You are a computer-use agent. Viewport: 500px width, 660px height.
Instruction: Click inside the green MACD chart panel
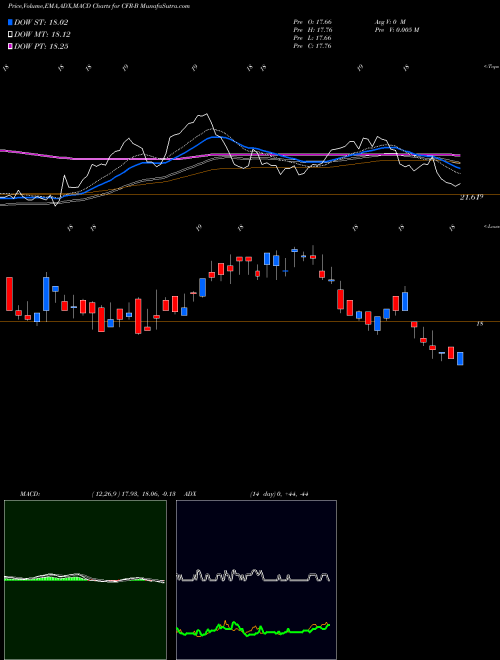85,580
